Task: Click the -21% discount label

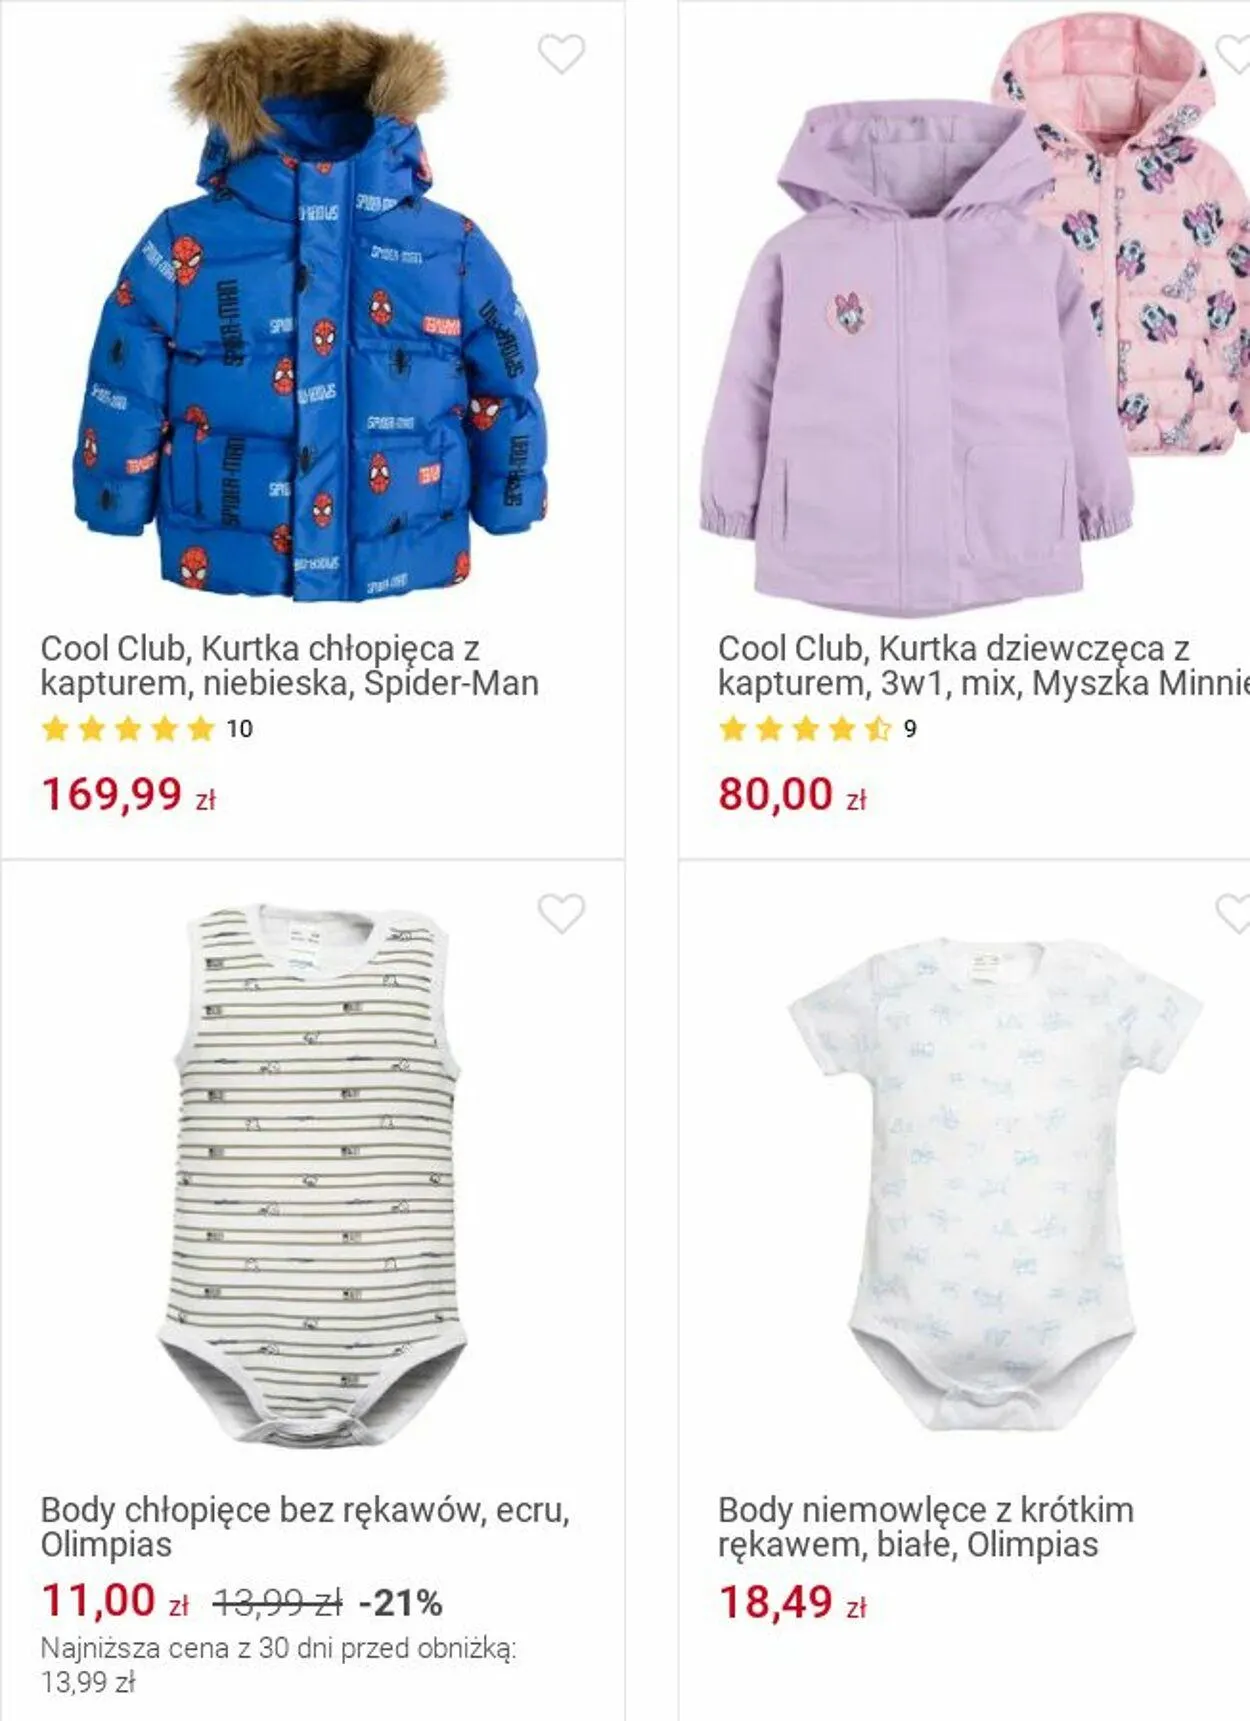Action: [x=400, y=1604]
